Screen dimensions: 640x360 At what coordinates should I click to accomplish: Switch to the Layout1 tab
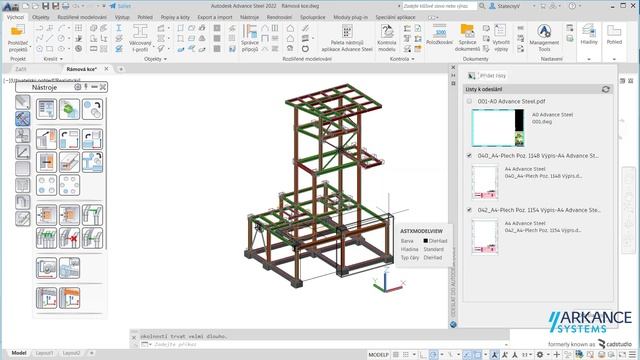pyautogui.click(x=44, y=353)
